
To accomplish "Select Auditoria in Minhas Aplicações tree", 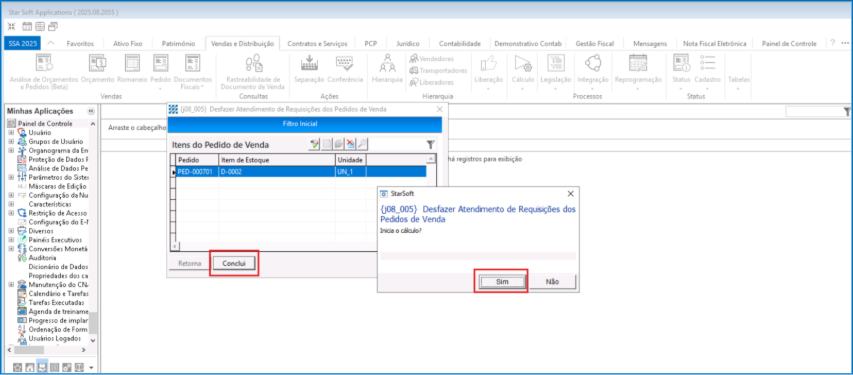I will [x=42, y=257].
